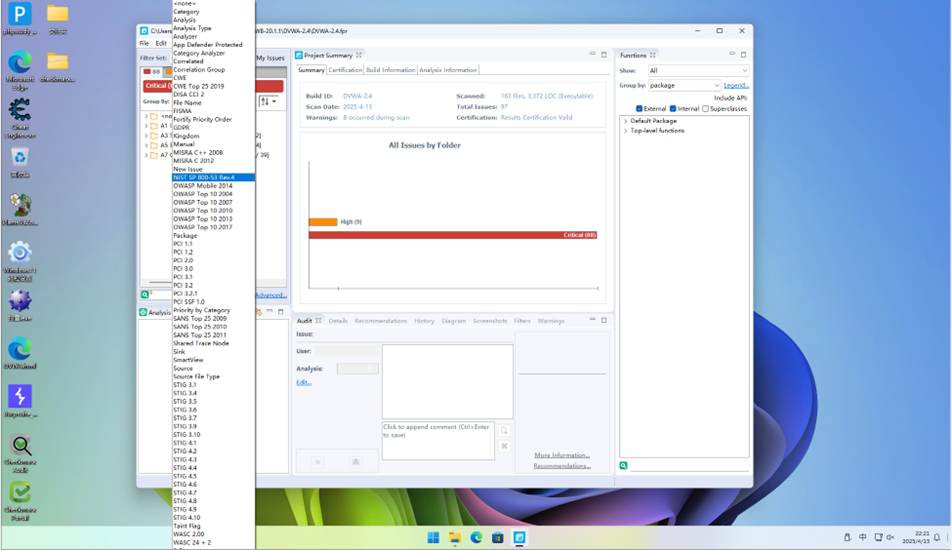Click the add comment icon beside the comment box
Screen dimensions: 952x550
point(505,430)
